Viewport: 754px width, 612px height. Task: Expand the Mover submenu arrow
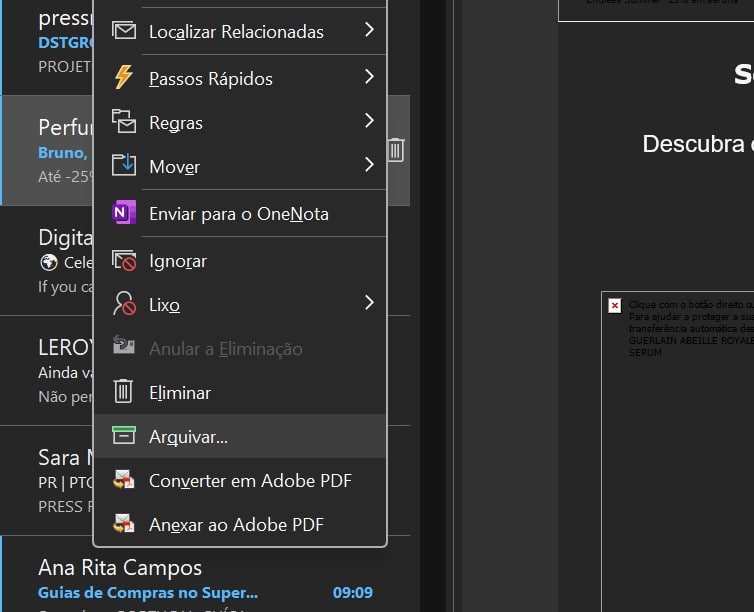369,165
